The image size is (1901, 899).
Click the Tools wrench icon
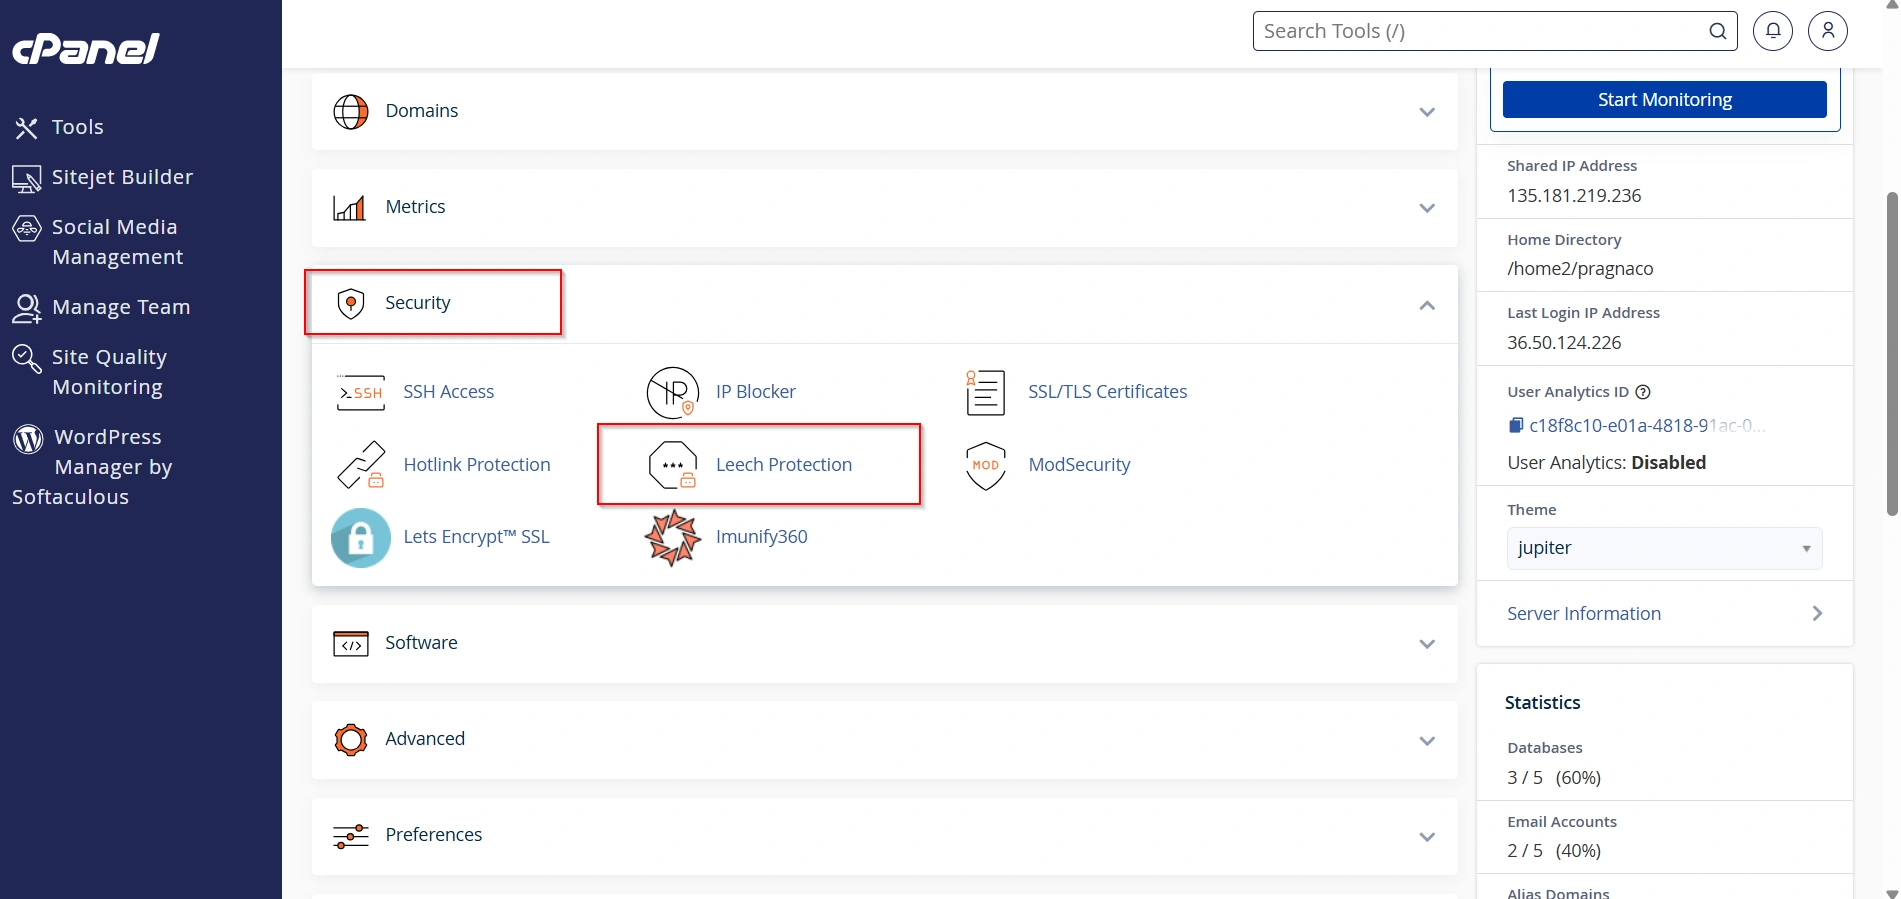point(26,128)
